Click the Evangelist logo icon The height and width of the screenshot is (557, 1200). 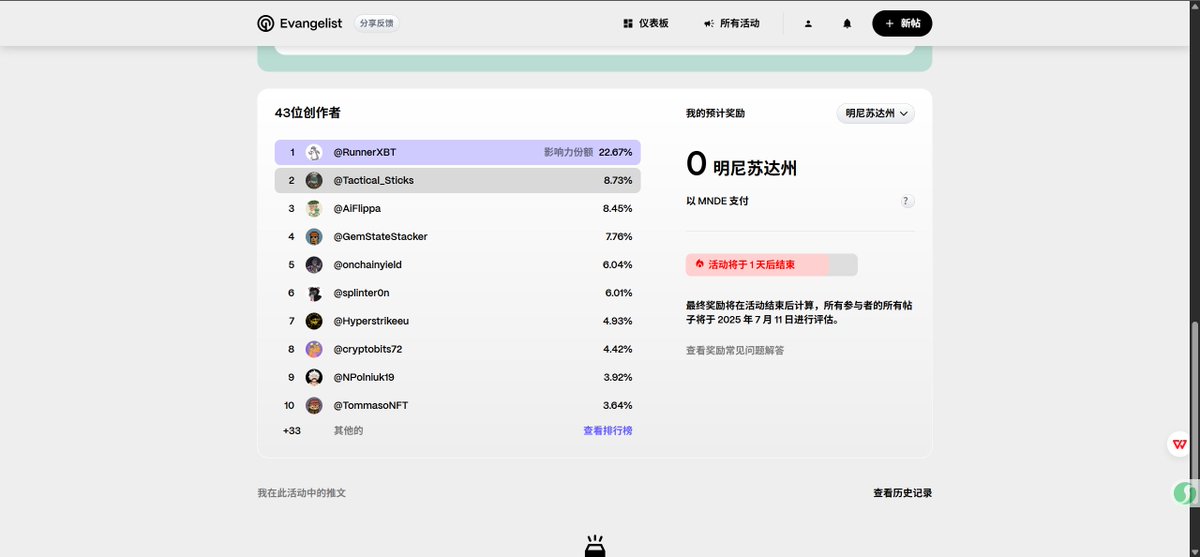click(265, 23)
